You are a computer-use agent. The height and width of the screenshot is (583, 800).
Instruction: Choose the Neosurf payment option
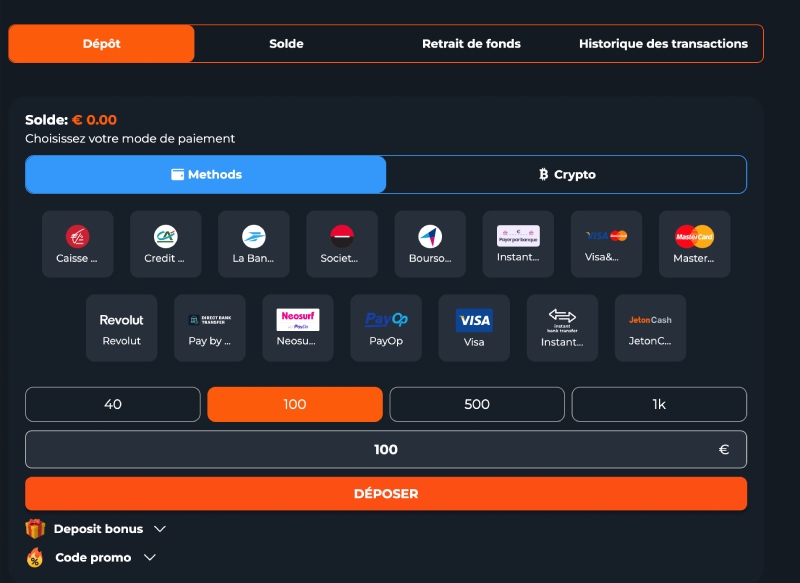point(298,328)
